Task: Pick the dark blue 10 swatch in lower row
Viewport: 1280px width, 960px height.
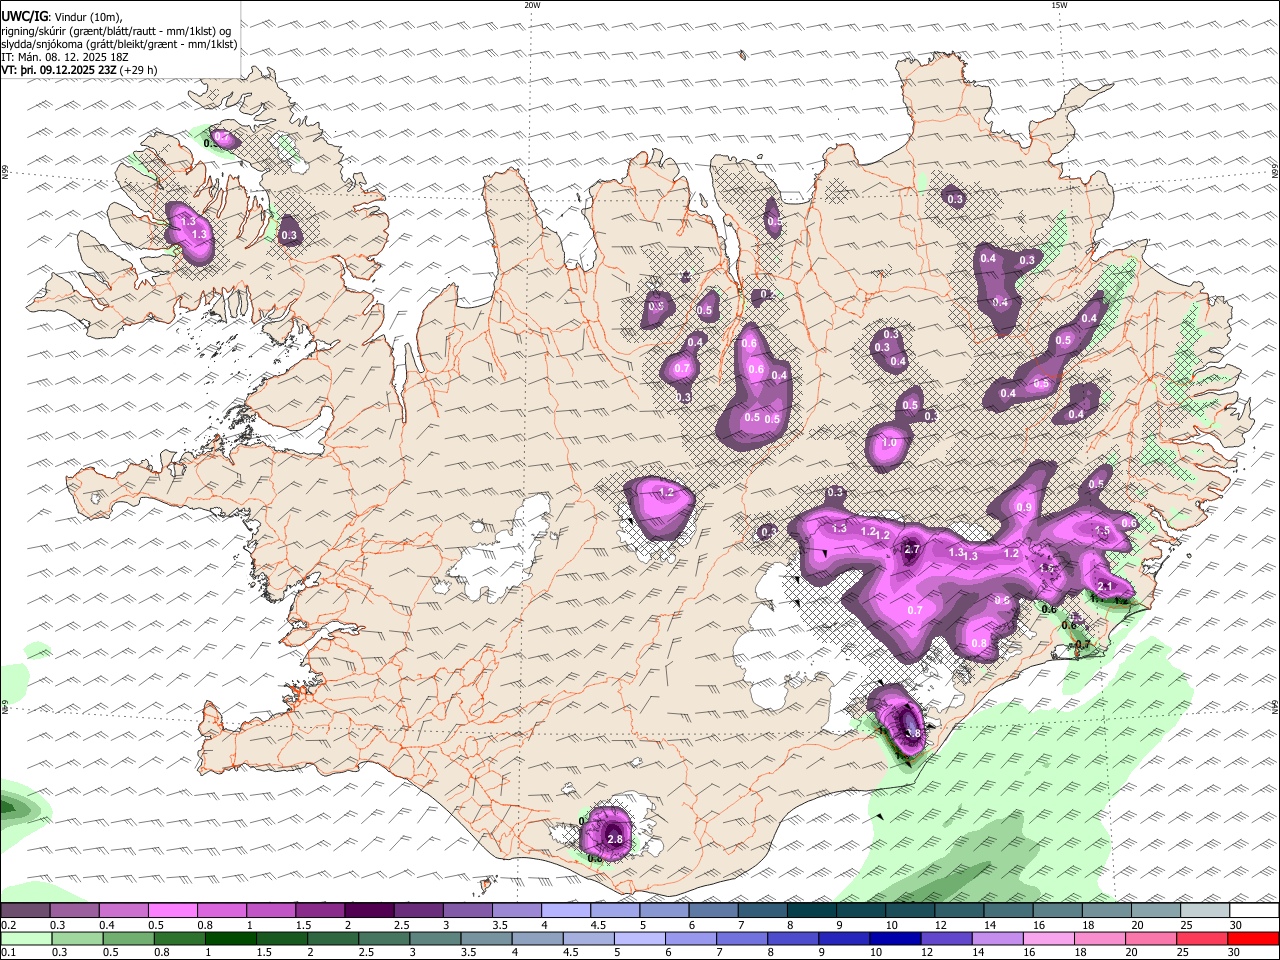Action: 895,938
